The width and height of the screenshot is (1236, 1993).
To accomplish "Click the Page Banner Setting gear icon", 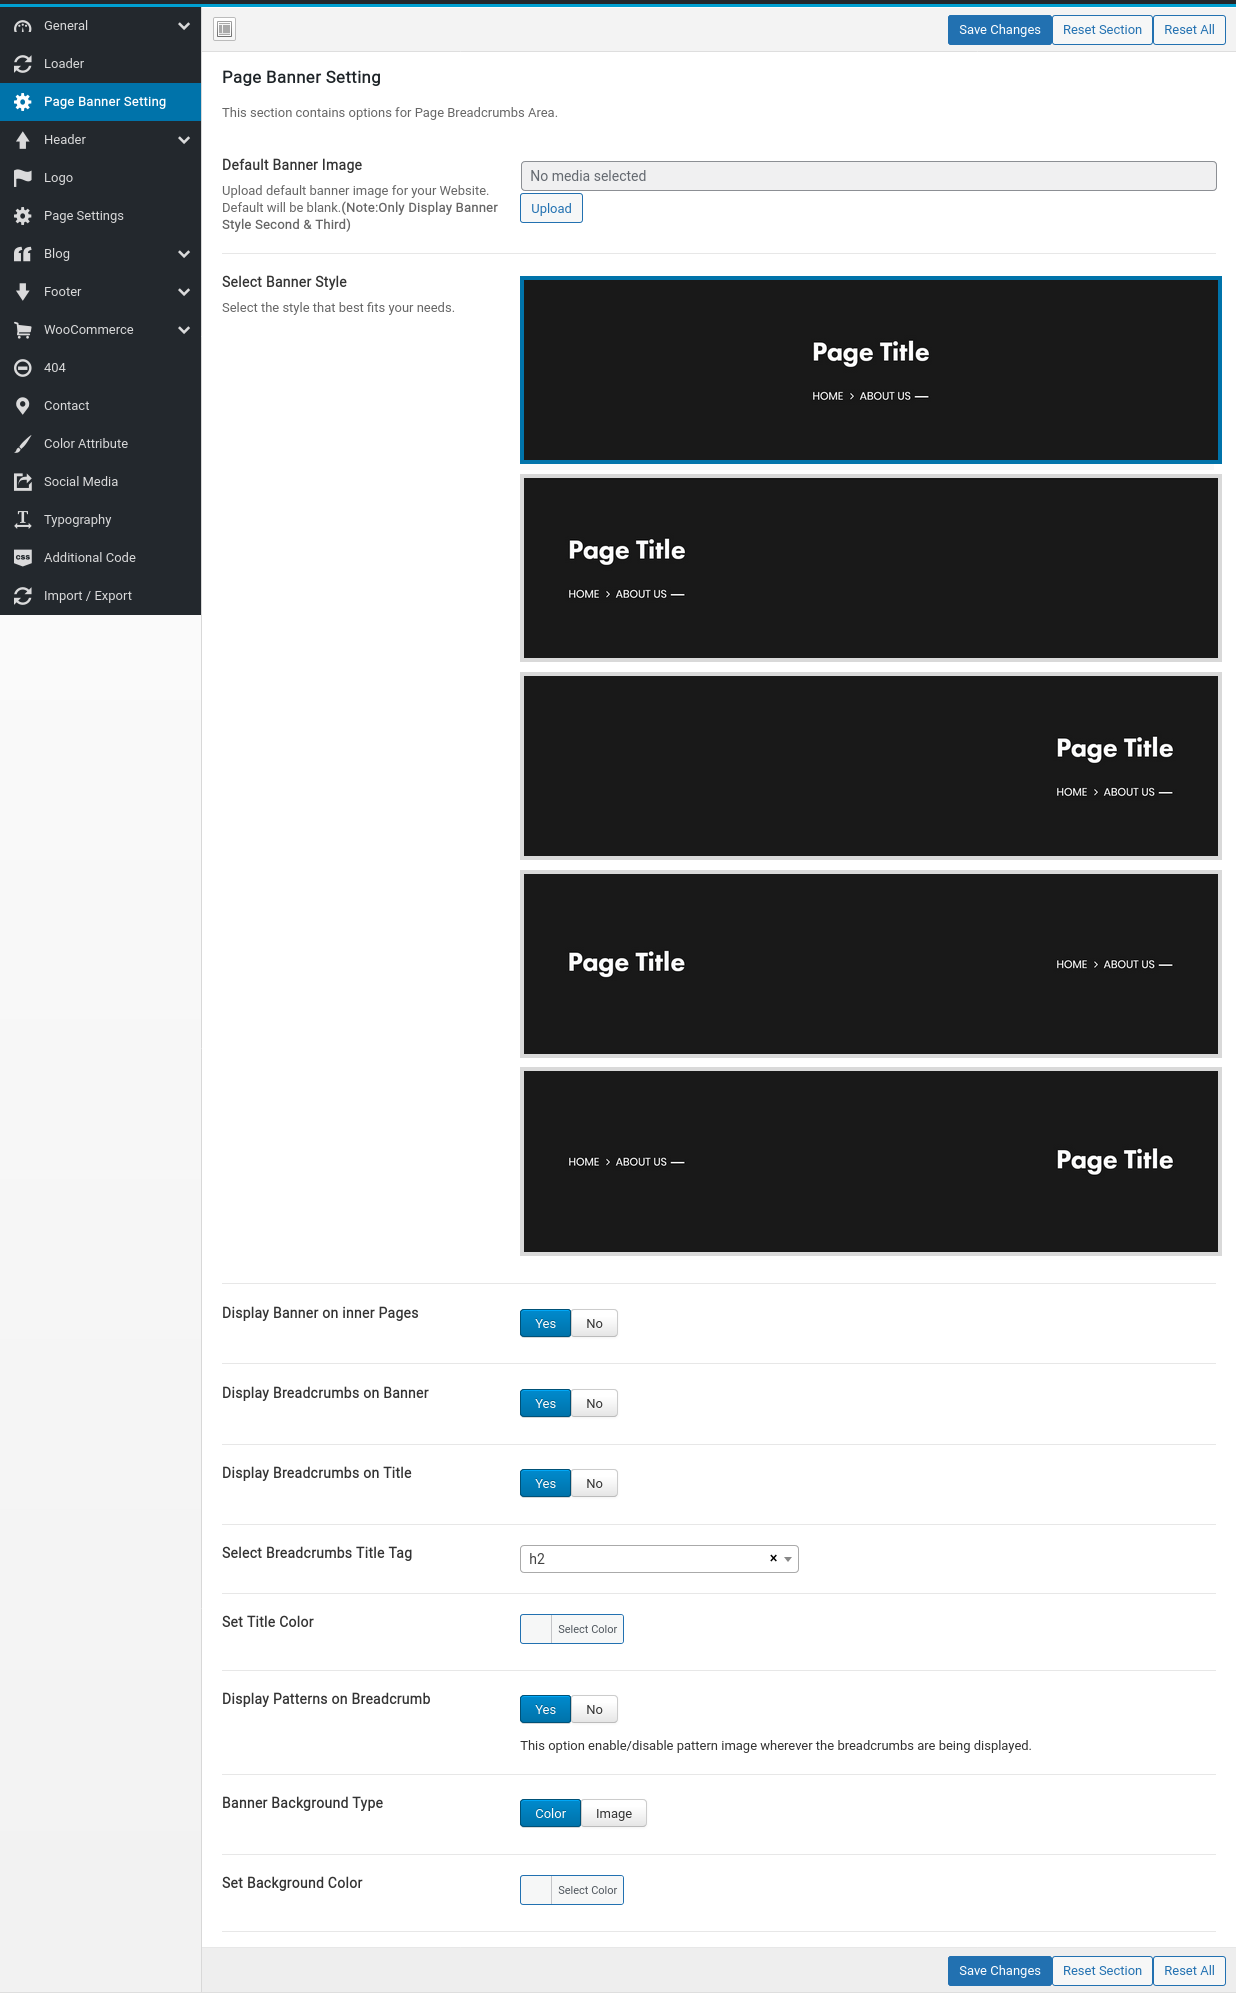I will tap(23, 102).
